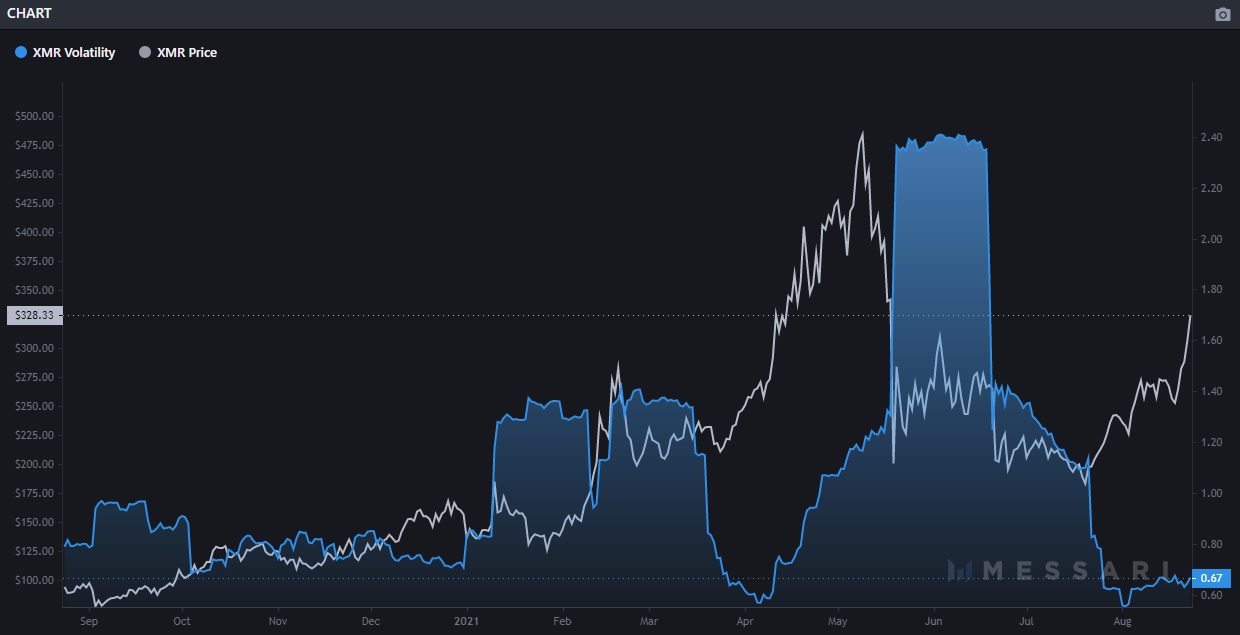Click the gray XMR Price legend dot
This screenshot has width=1240, height=635.
point(145,52)
